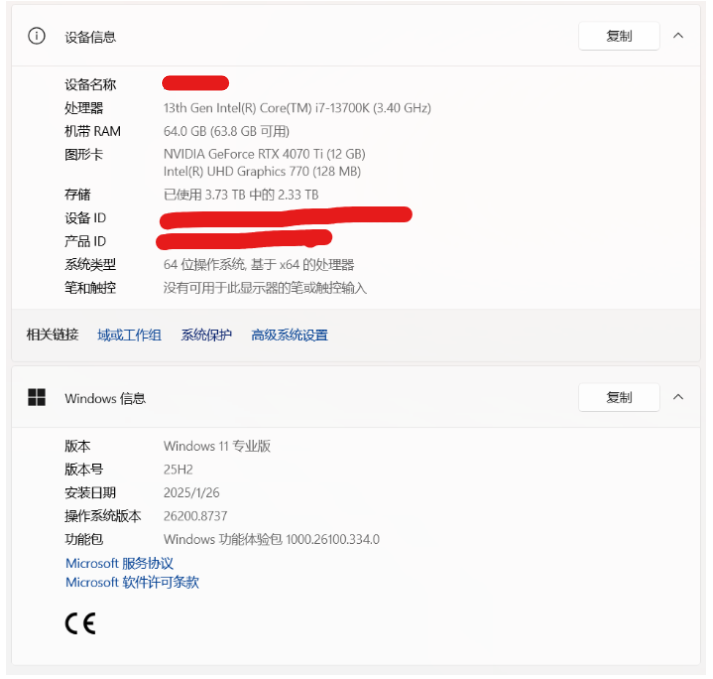Screen dimensions: 713x679
Task: Click the device info circle icon
Action: 36,36
